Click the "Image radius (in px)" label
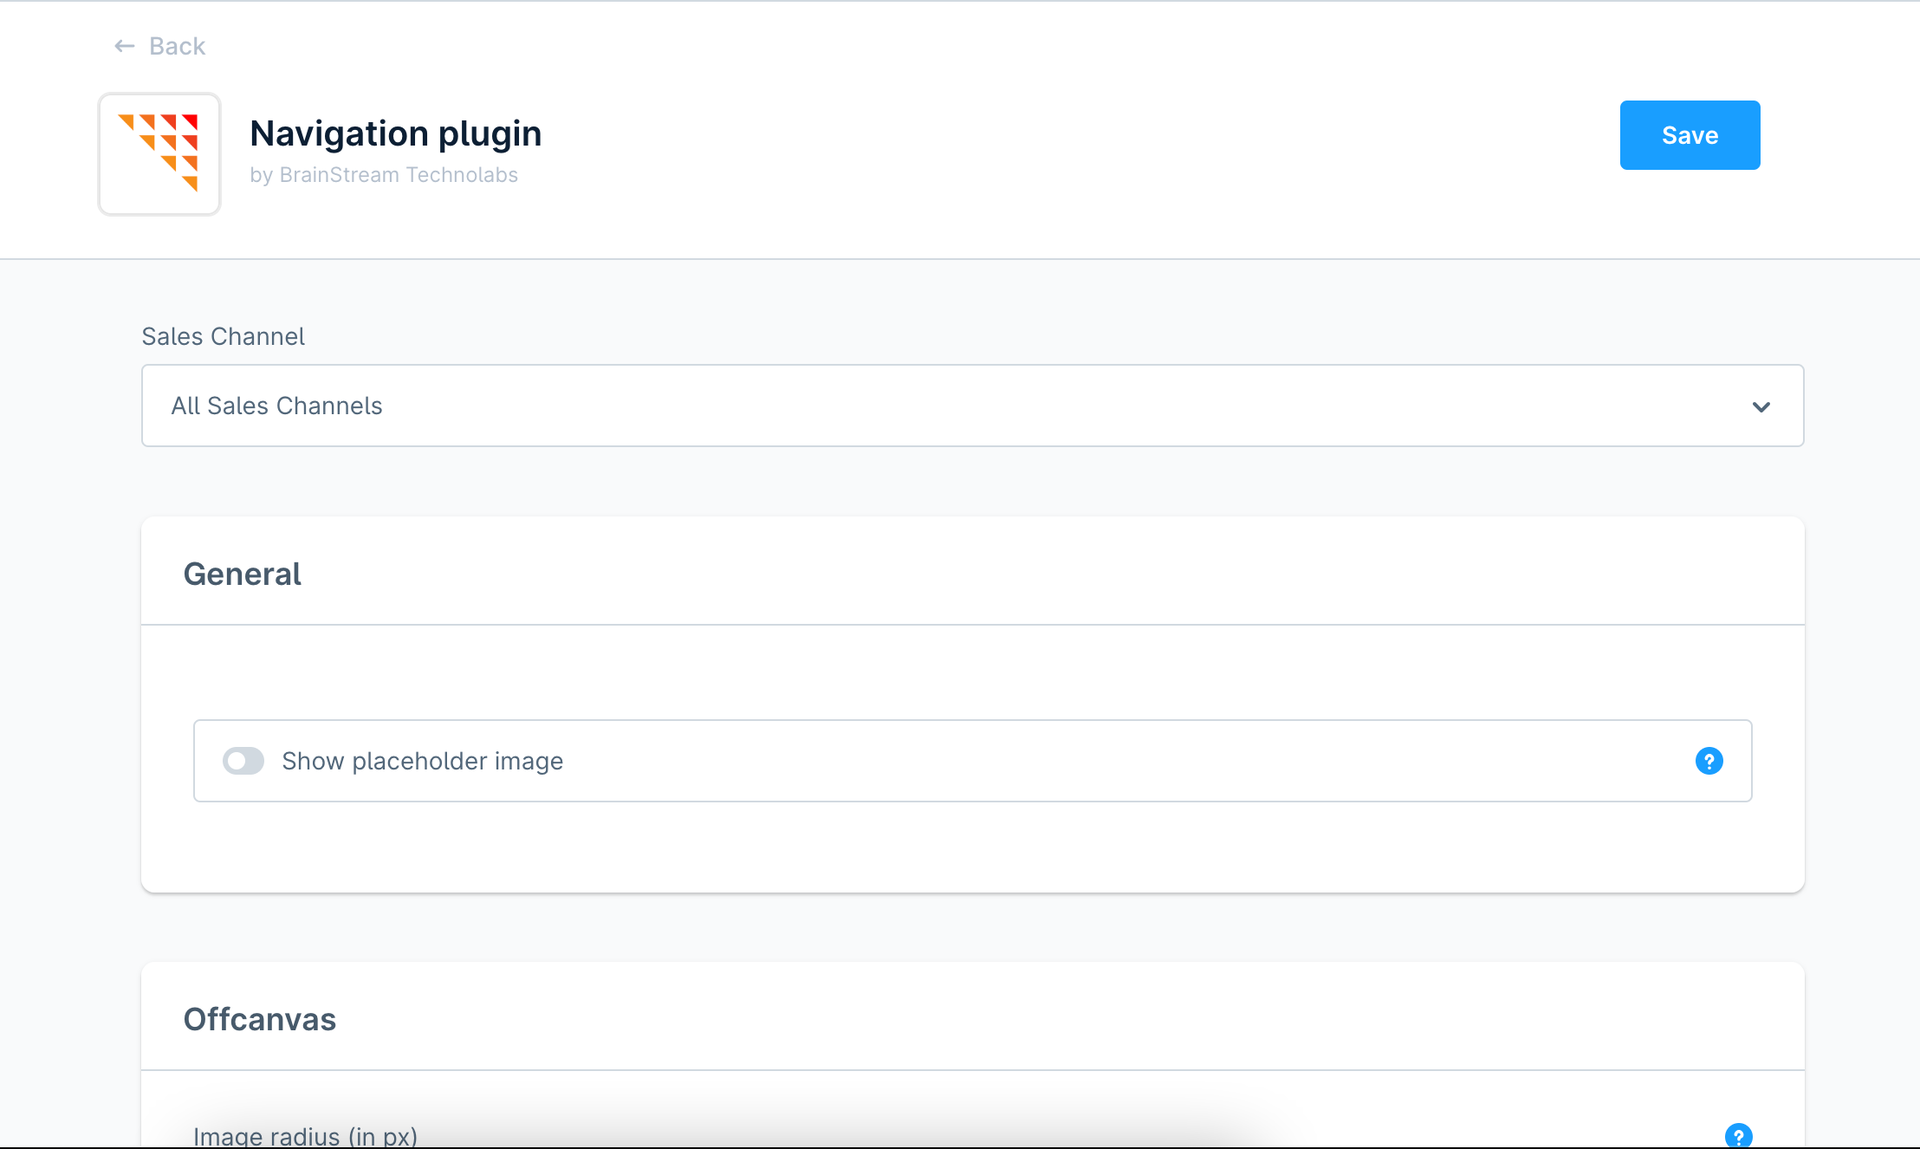This screenshot has width=1920, height=1149. pos(305,1136)
